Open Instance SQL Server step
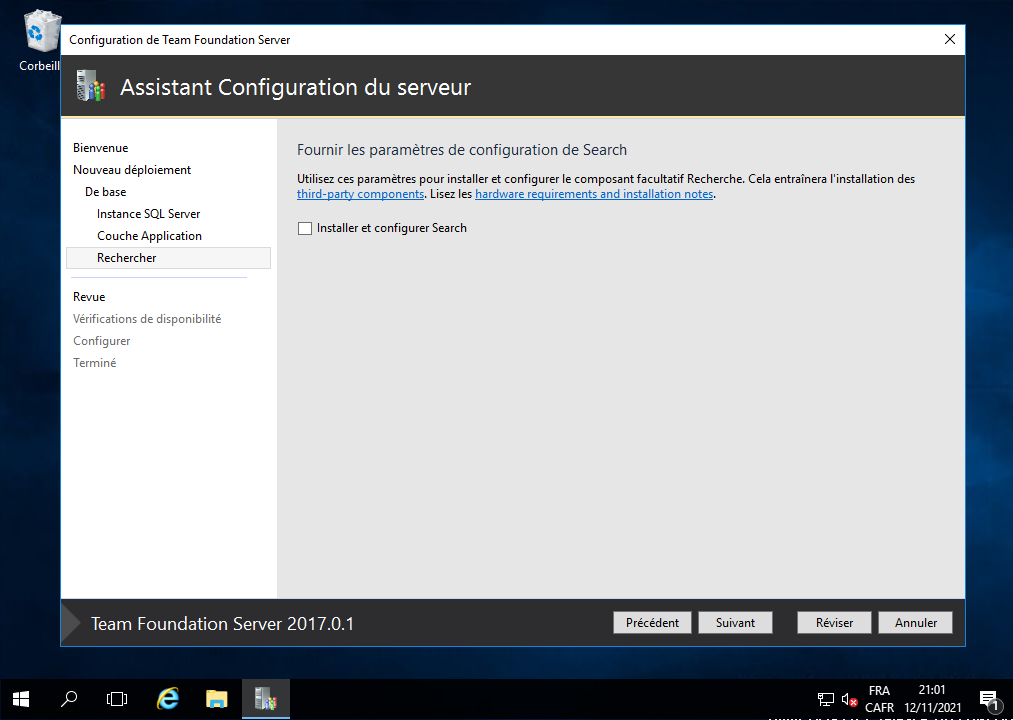This screenshot has width=1013, height=720. 148,214
